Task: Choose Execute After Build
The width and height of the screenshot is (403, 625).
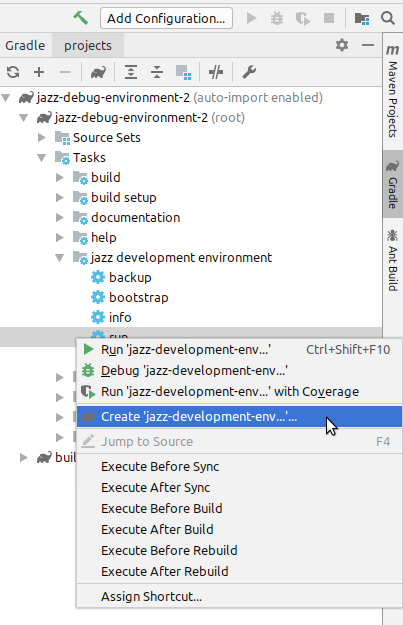Action: click(239, 530)
